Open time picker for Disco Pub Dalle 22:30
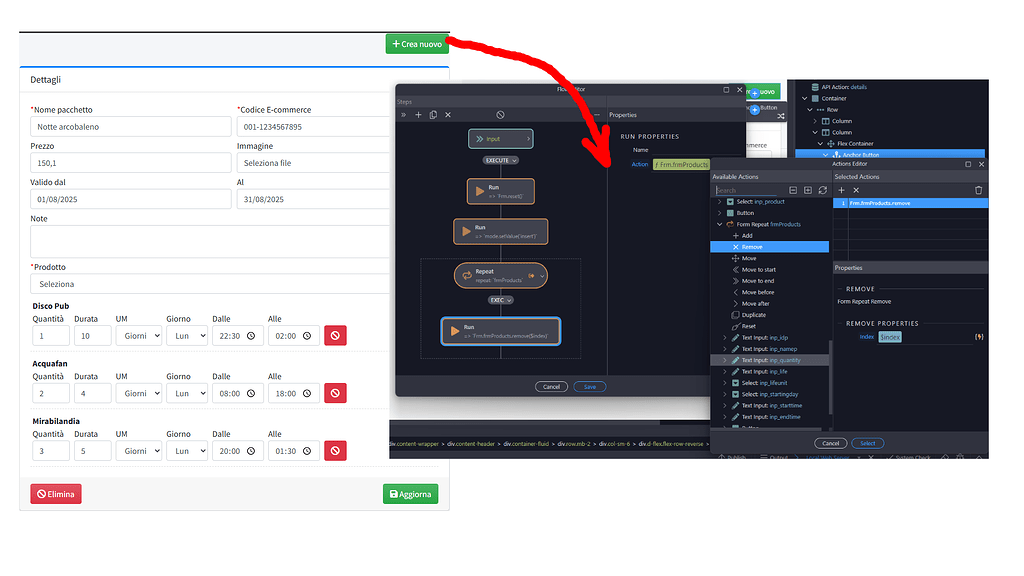1024x576 pixels. pos(251,336)
